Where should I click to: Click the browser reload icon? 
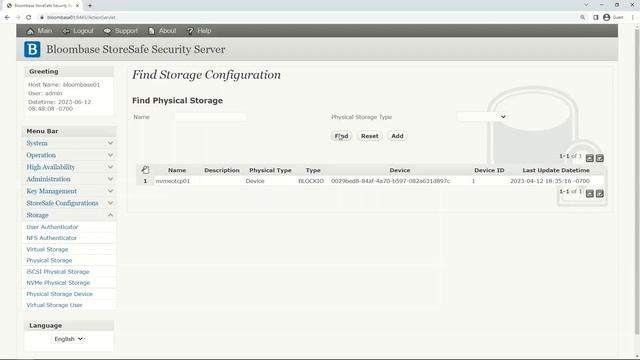point(29,18)
